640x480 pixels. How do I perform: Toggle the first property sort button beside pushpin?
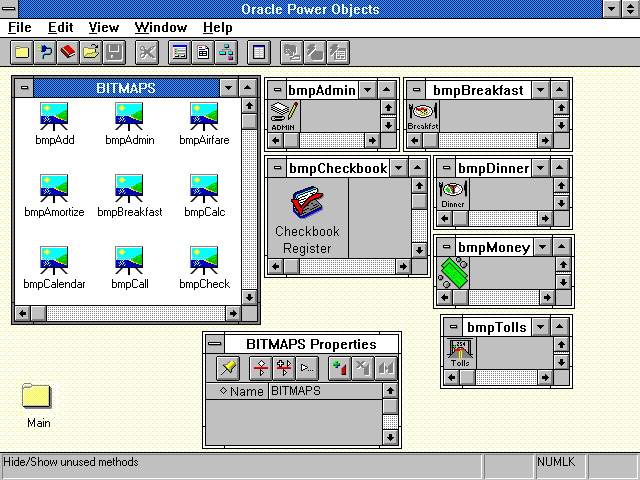(x=262, y=368)
